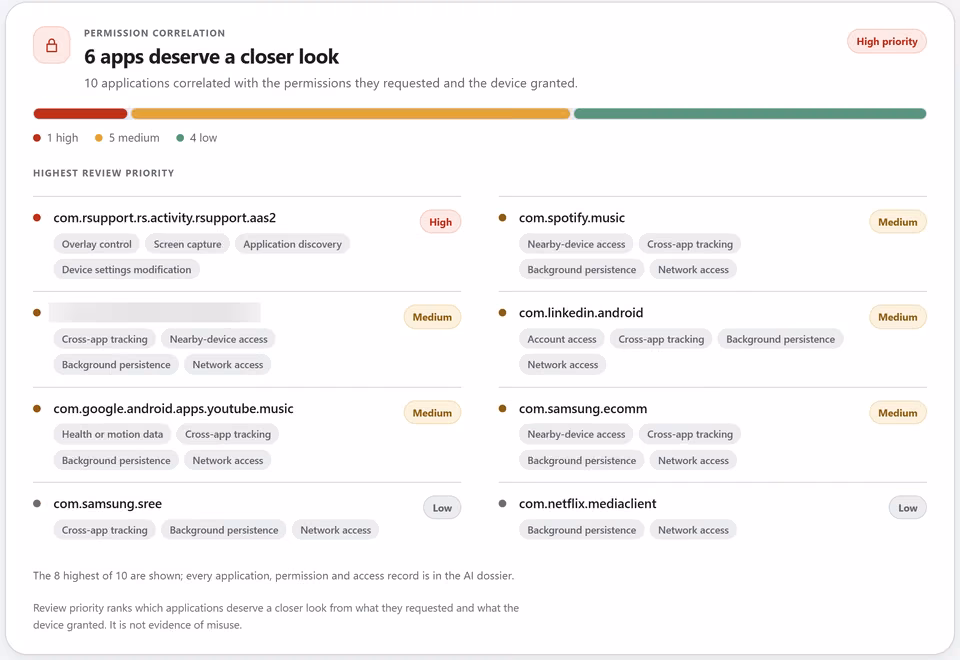The width and height of the screenshot is (960, 660).
Task: Select the "Application discovery" permission chip
Action: [292, 244]
